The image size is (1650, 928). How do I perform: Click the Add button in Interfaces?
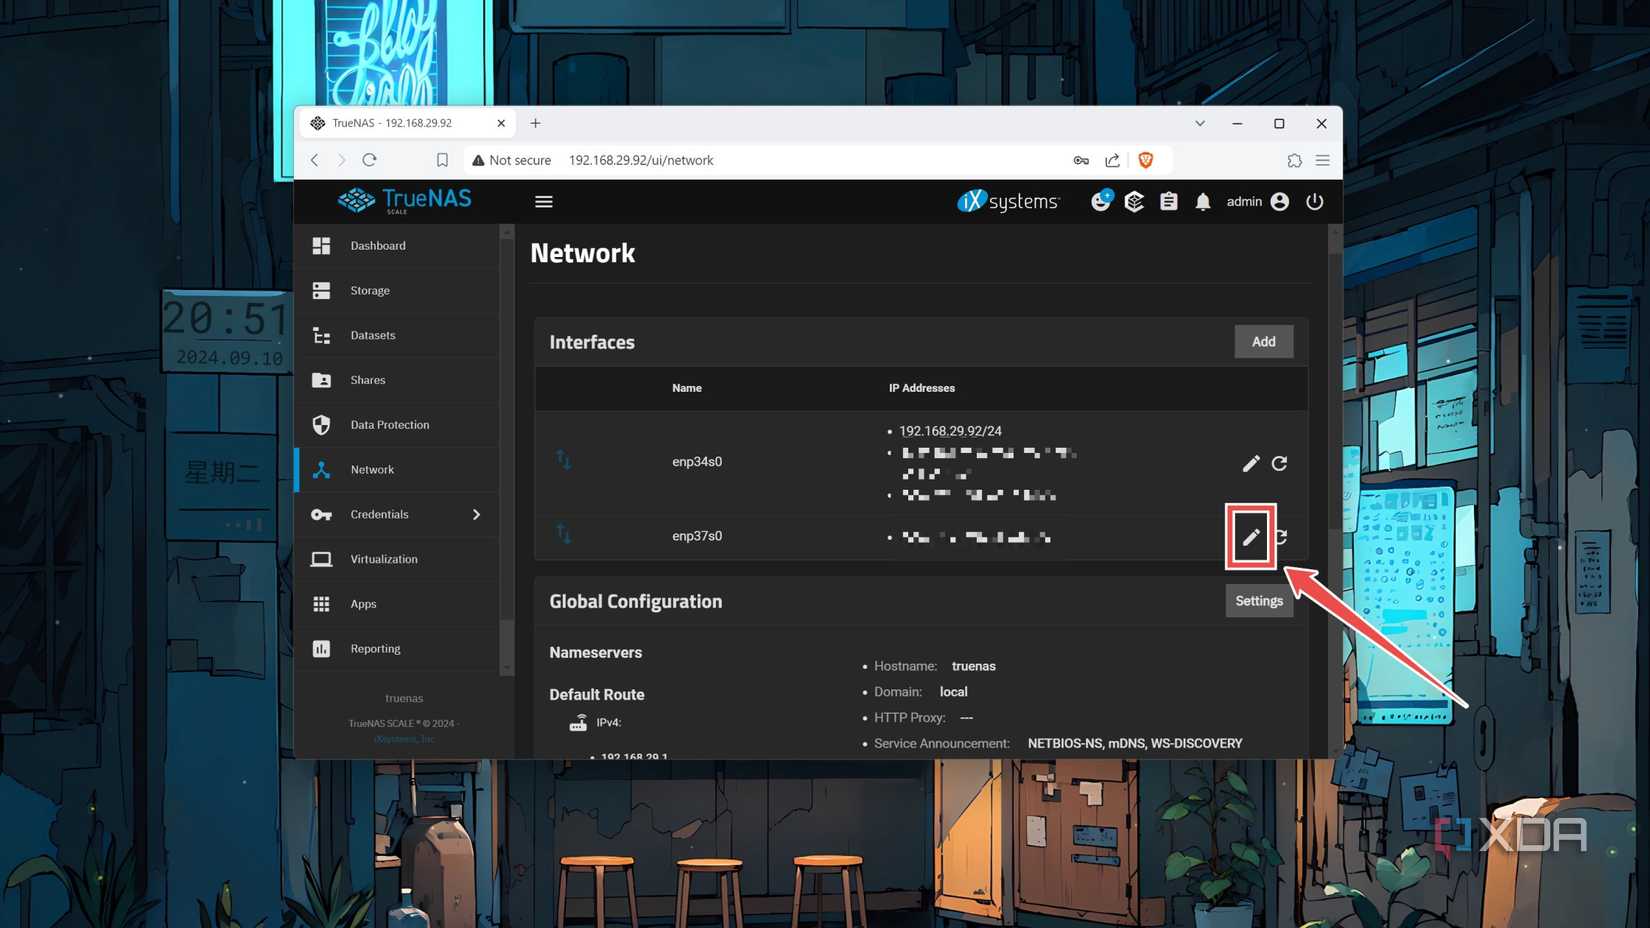coord(1263,341)
